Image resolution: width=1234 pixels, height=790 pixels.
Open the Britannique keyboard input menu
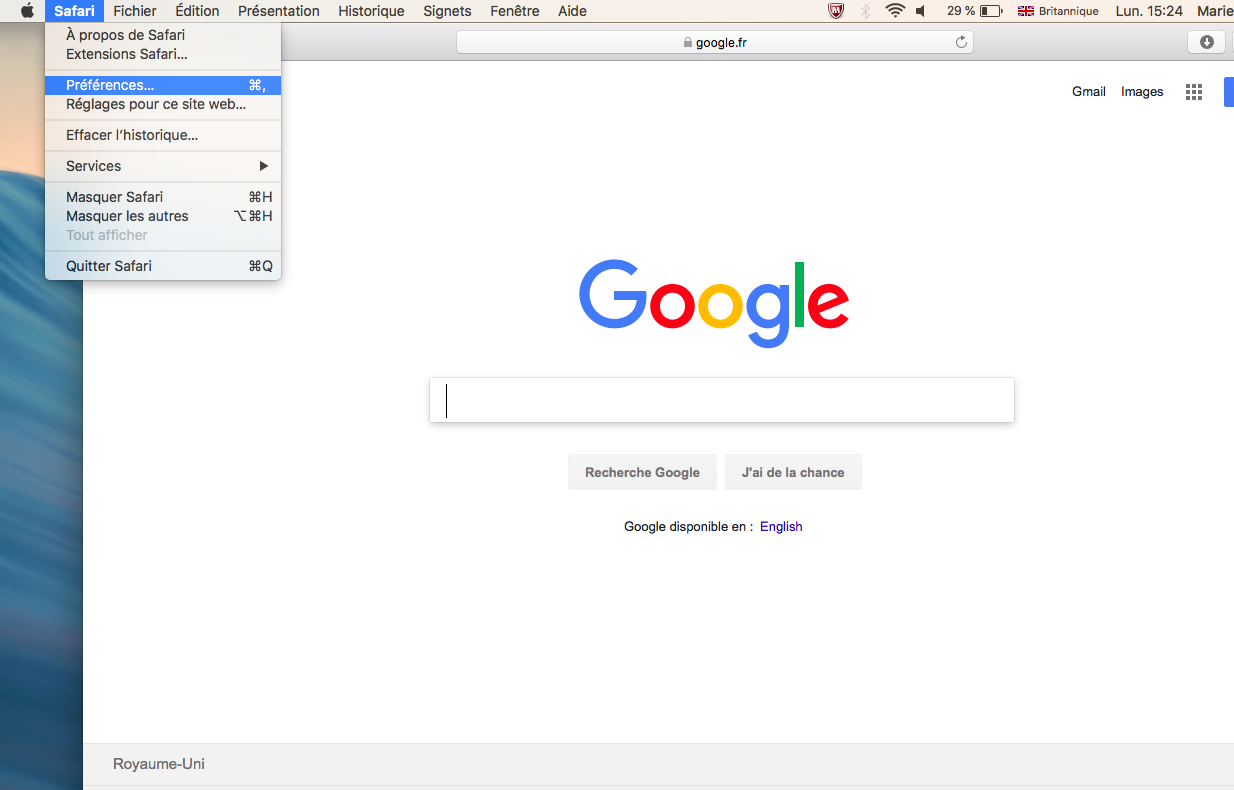1058,11
